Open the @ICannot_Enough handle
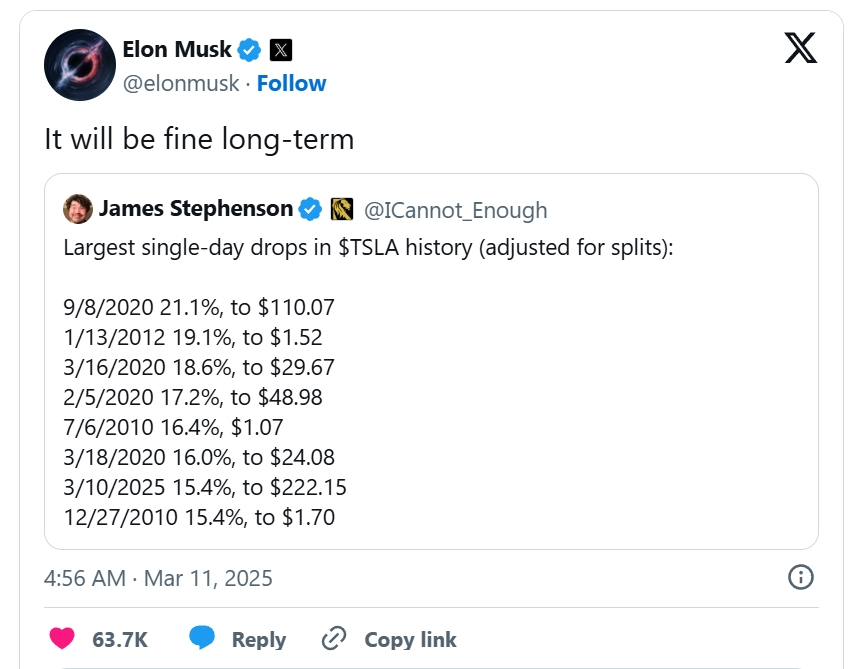Viewport: 850px width, 669px height. (x=455, y=210)
